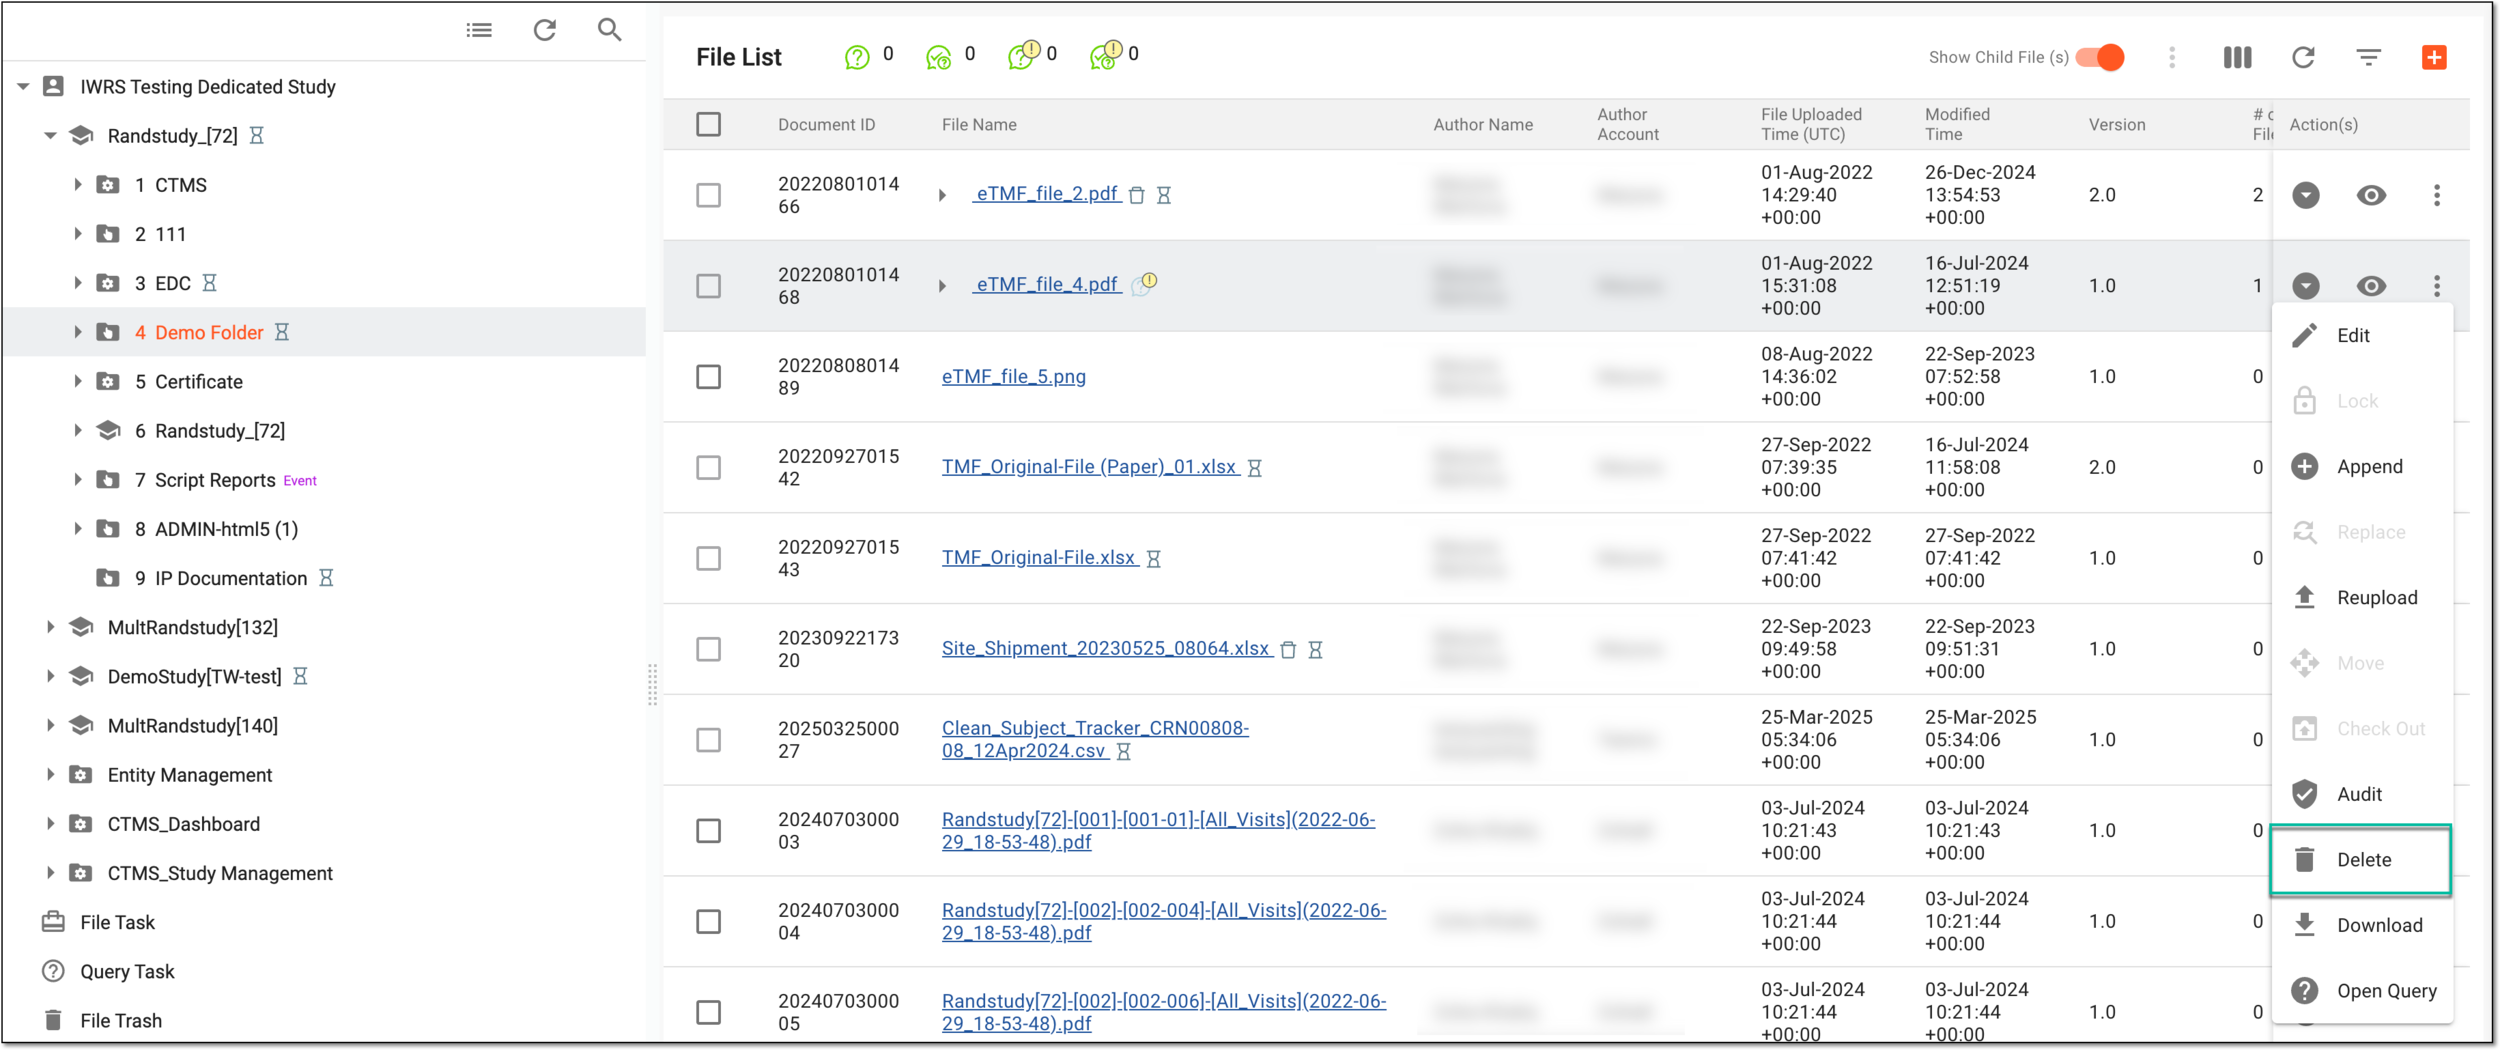The width and height of the screenshot is (2500, 1050).
Task: View eTMF_file_4.pdf with eye icon
Action: tap(2371, 286)
